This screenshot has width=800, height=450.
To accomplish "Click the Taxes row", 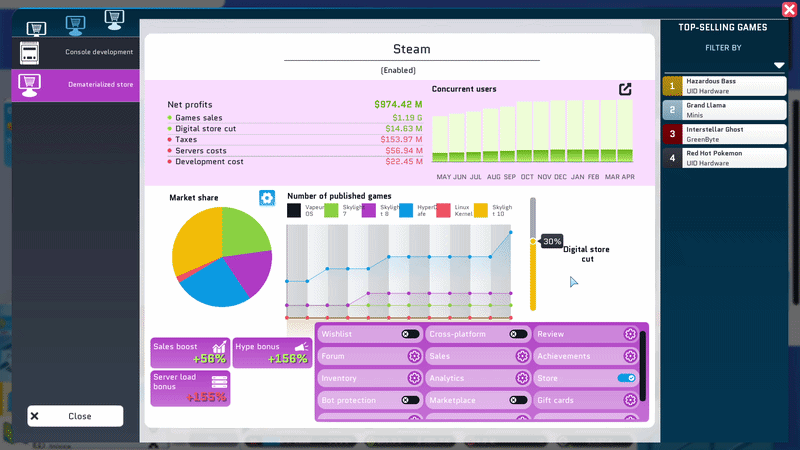I will pyautogui.click(x=295, y=140).
